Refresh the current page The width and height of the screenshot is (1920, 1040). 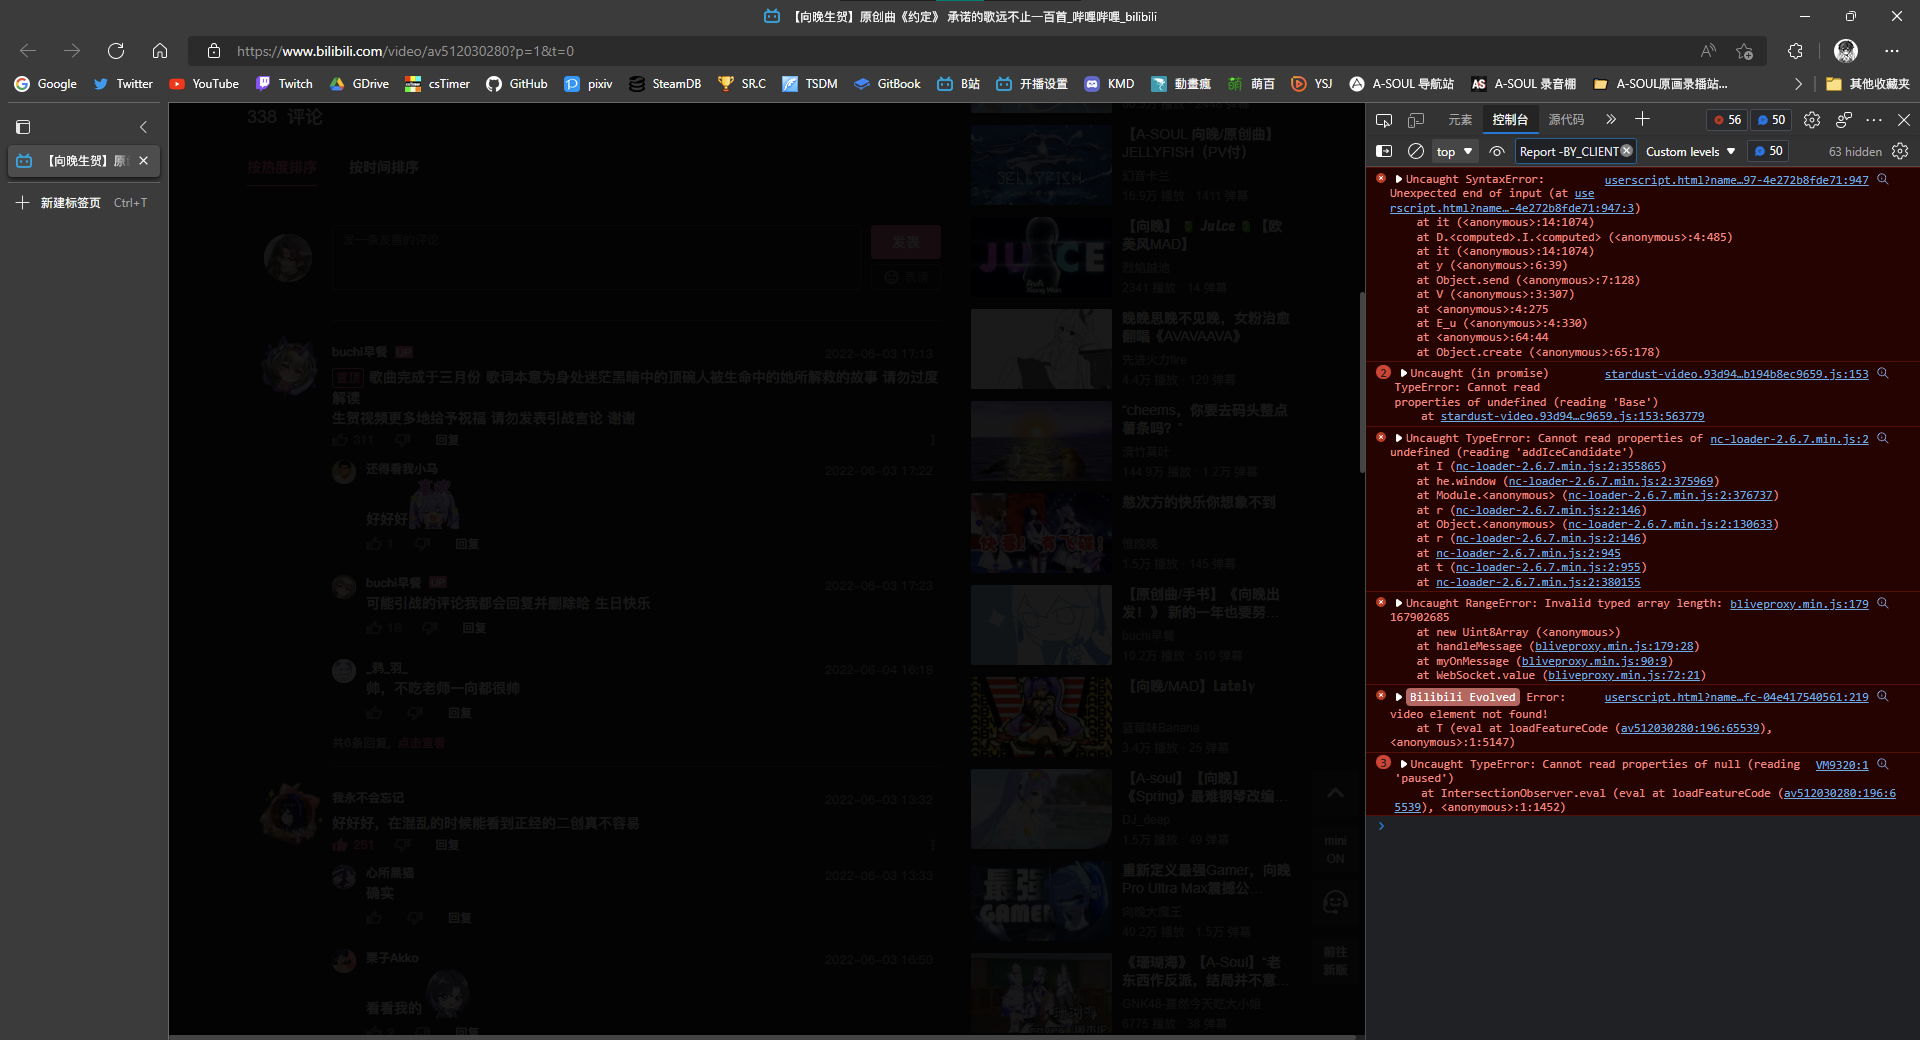[116, 51]
